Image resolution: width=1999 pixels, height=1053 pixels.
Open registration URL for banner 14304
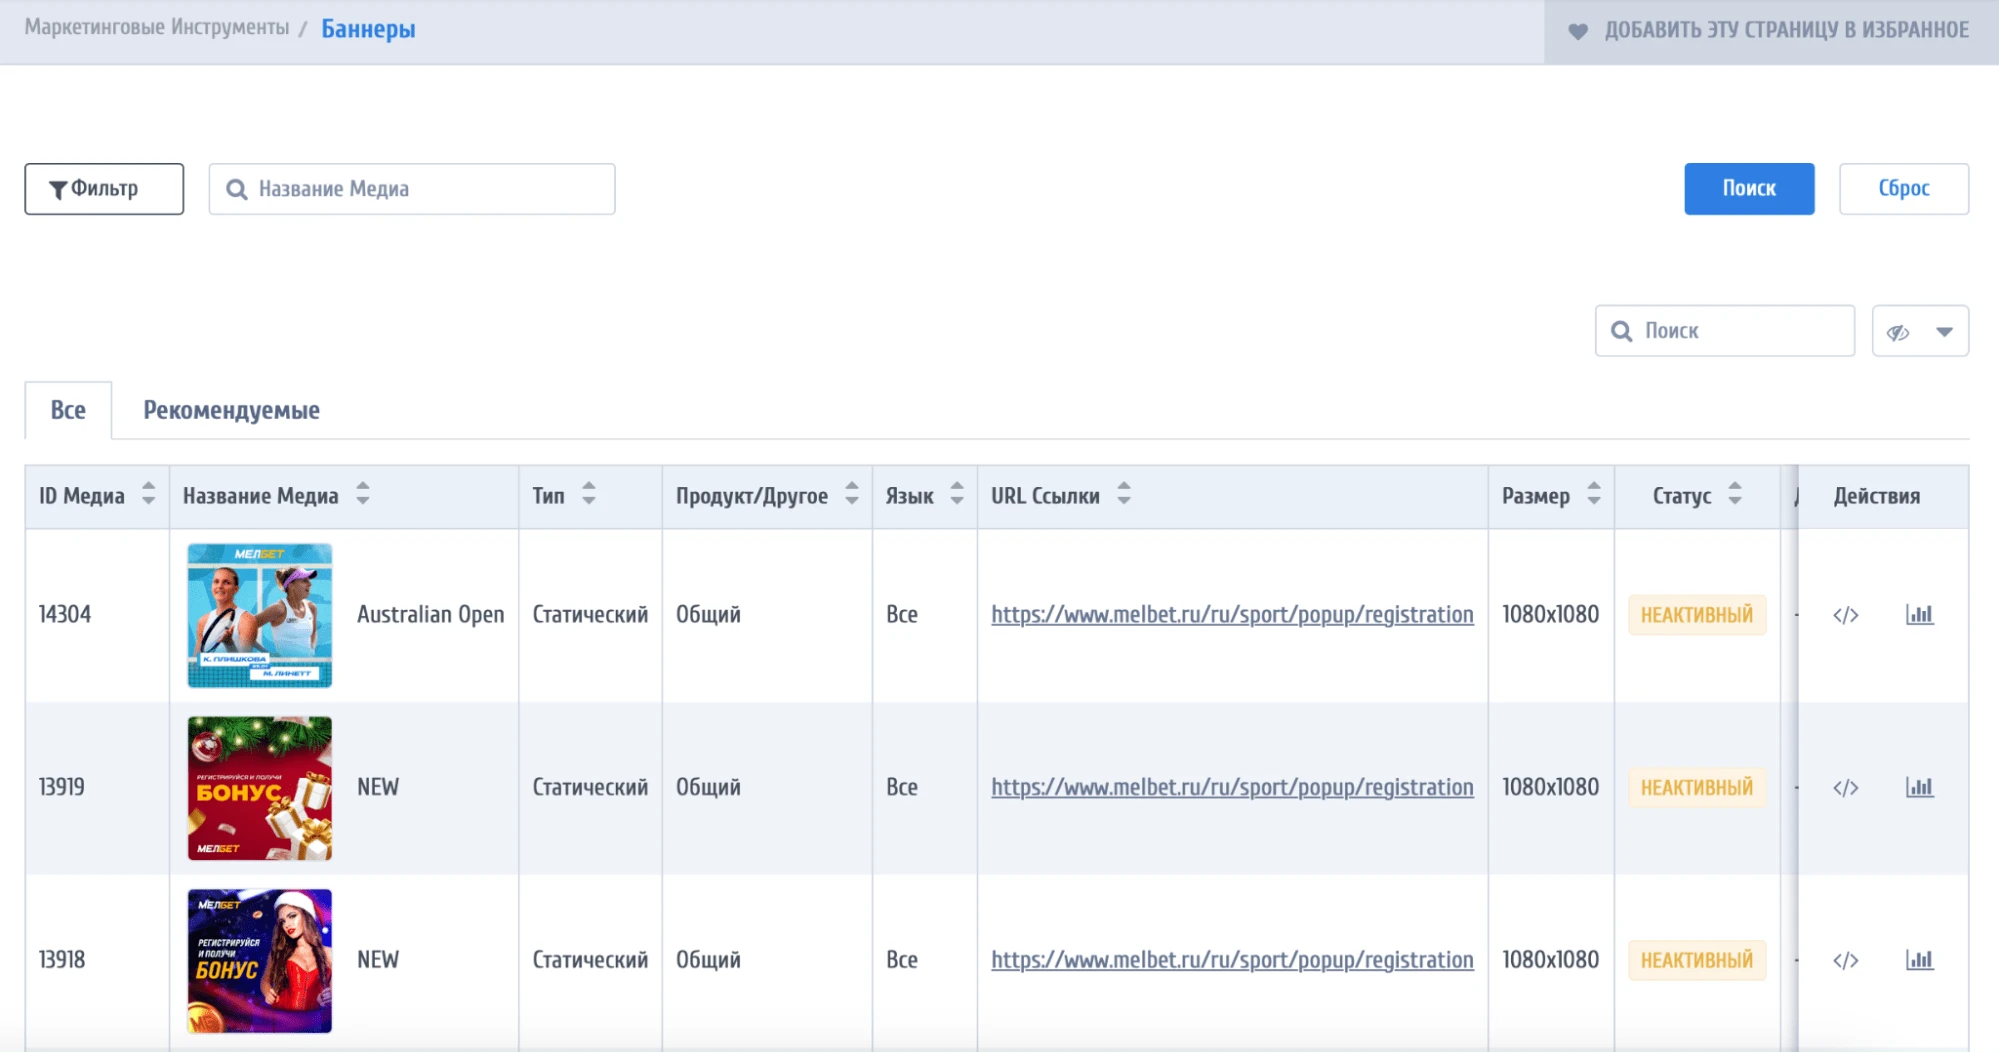coord(1232,615)
